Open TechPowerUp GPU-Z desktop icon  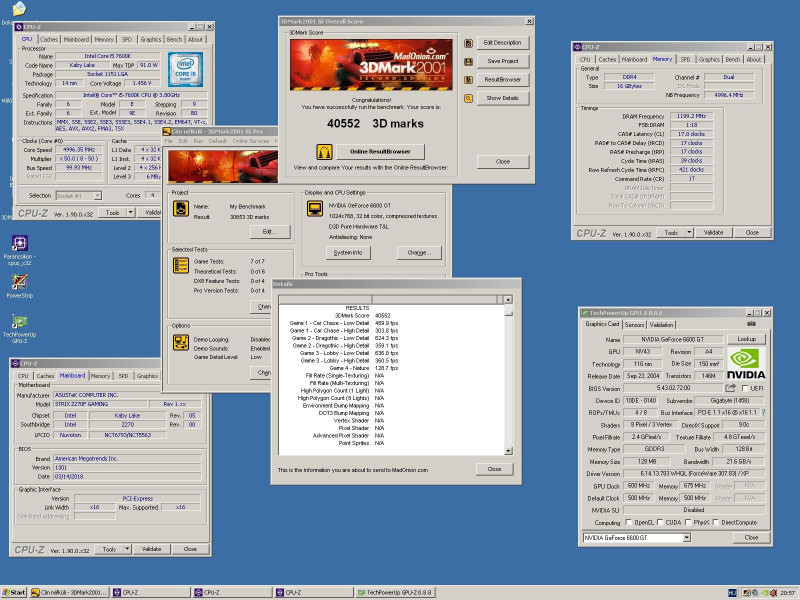pos(19,323)
